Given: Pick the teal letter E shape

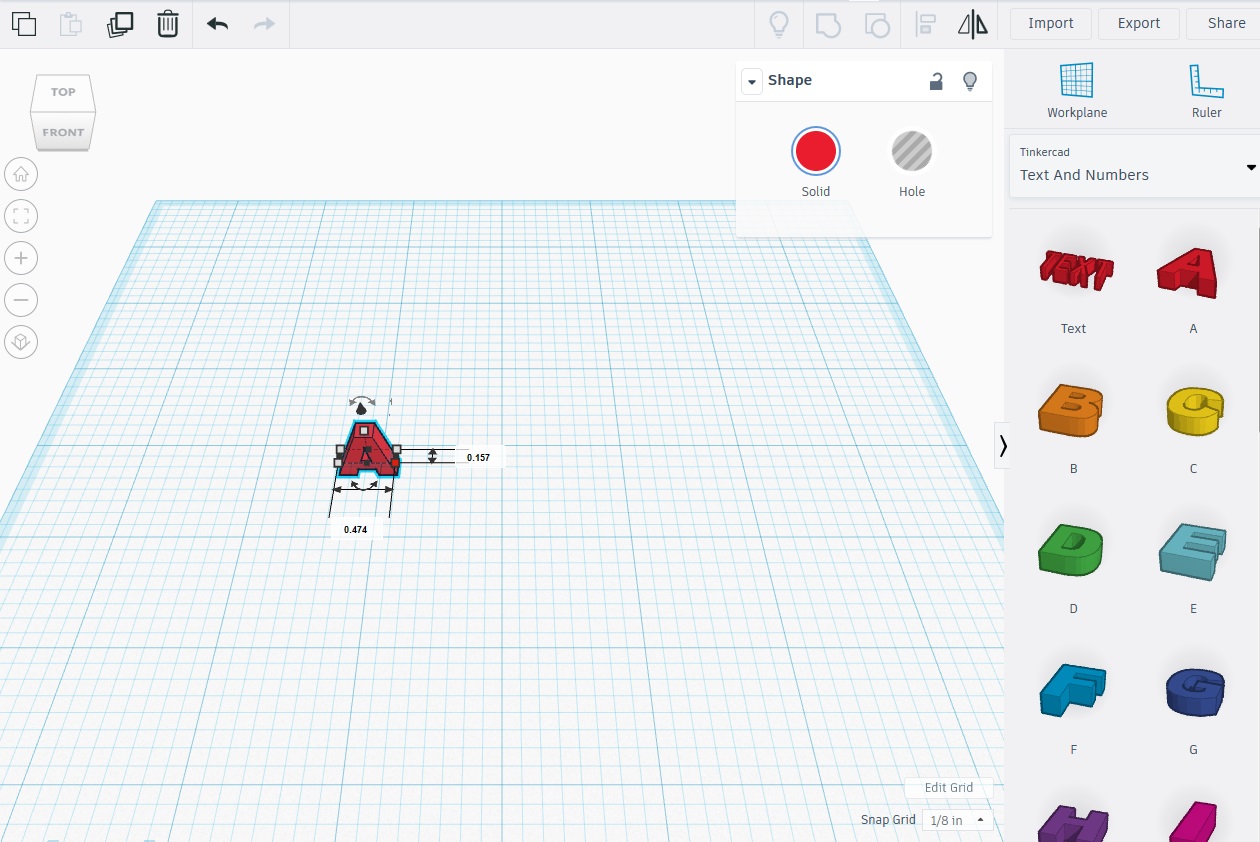Looking at the screenshot, I should (1192, 551).
